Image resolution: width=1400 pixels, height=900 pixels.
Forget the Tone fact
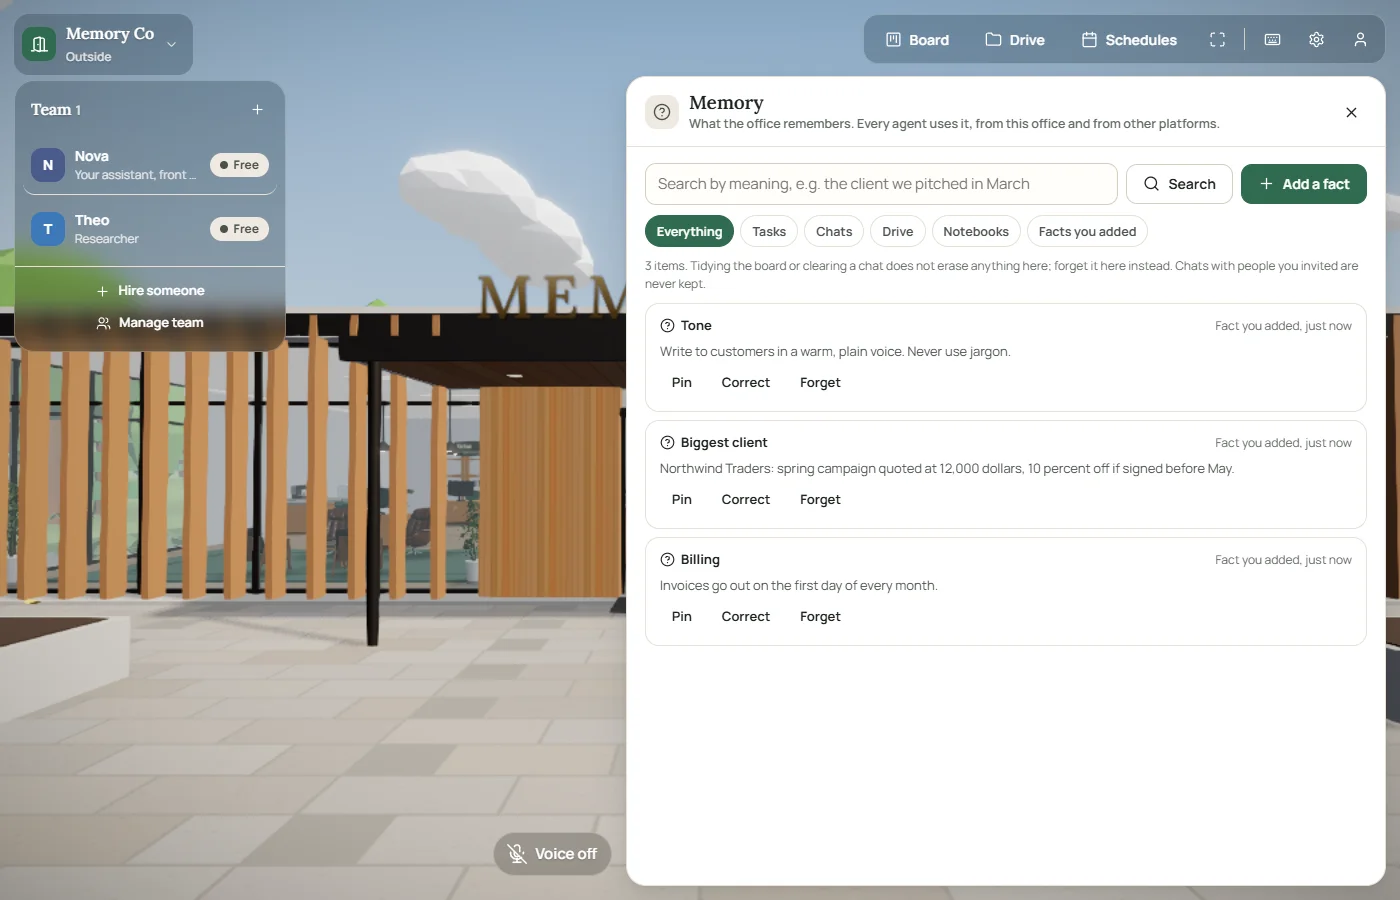click(820, 383)
